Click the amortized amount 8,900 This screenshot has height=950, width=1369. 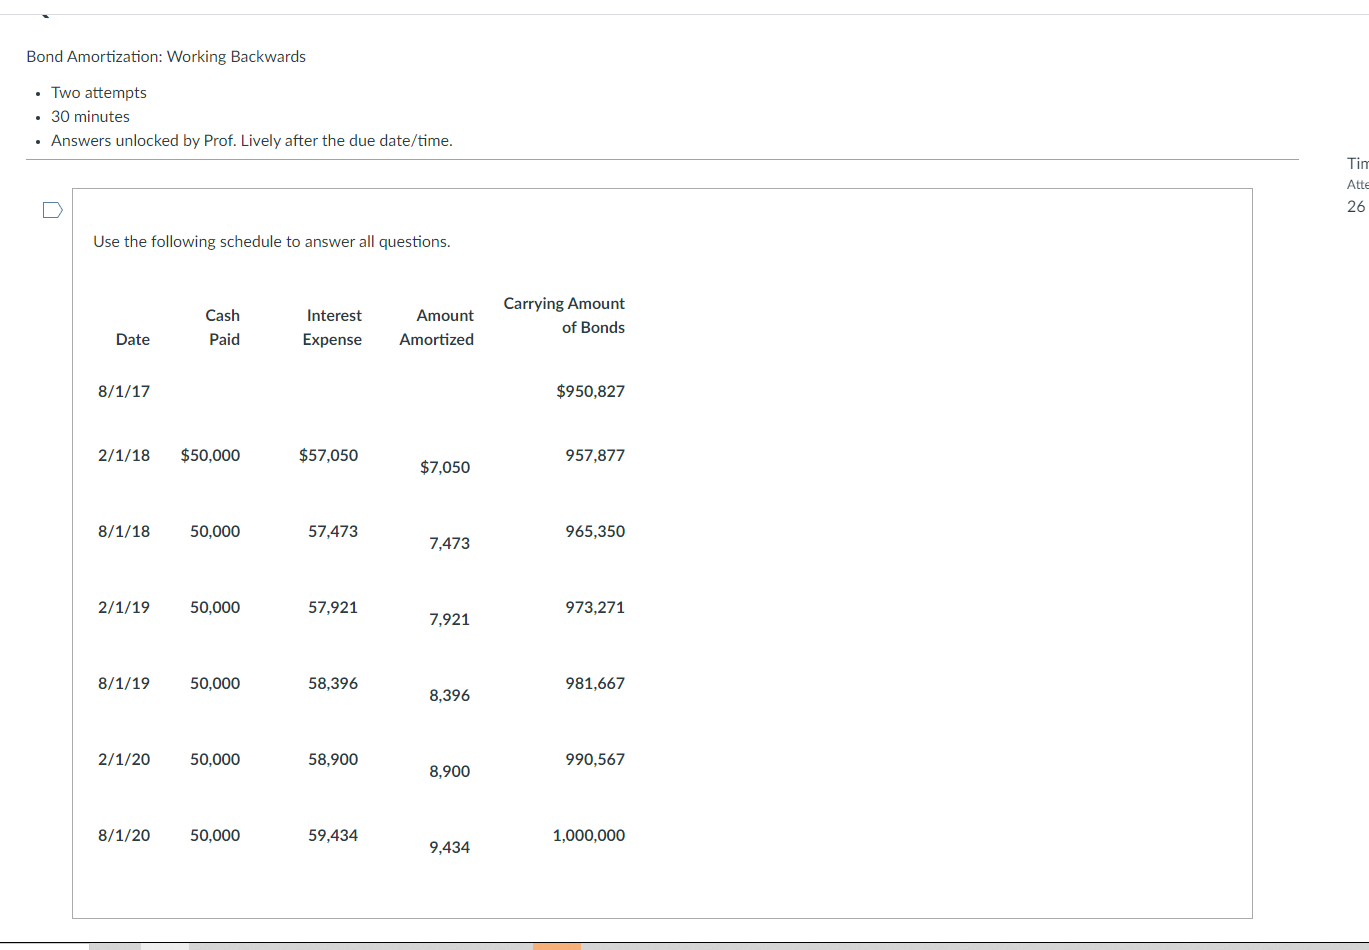click(450, 772)
